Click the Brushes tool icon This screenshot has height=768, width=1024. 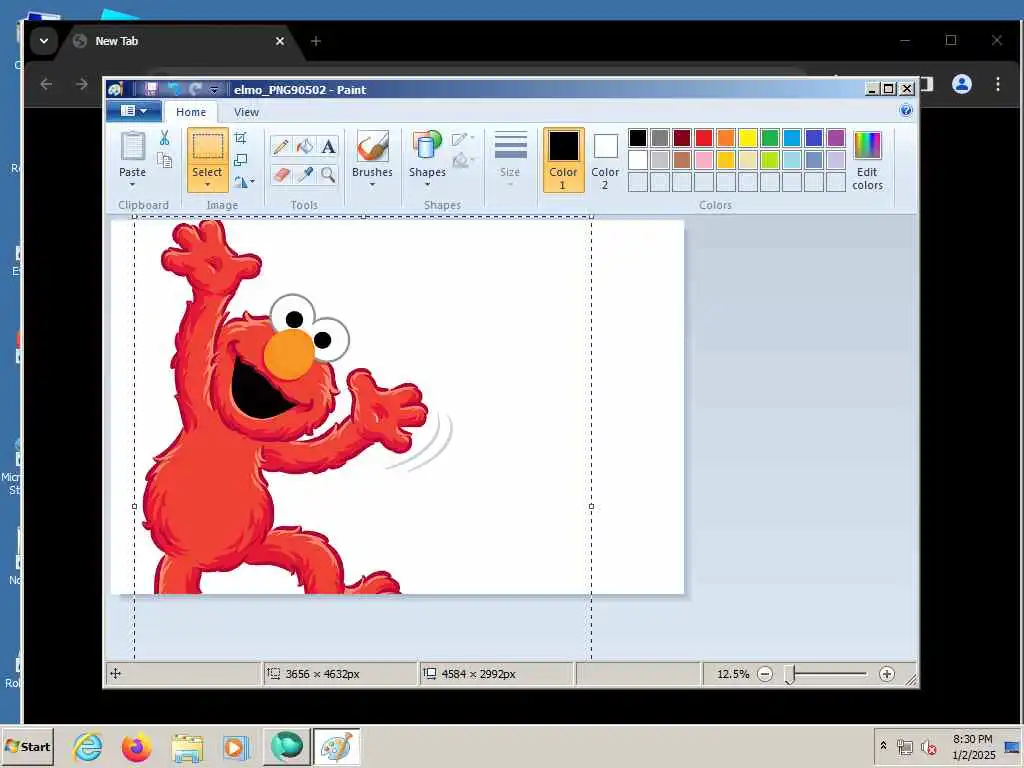tap(372, 146)
